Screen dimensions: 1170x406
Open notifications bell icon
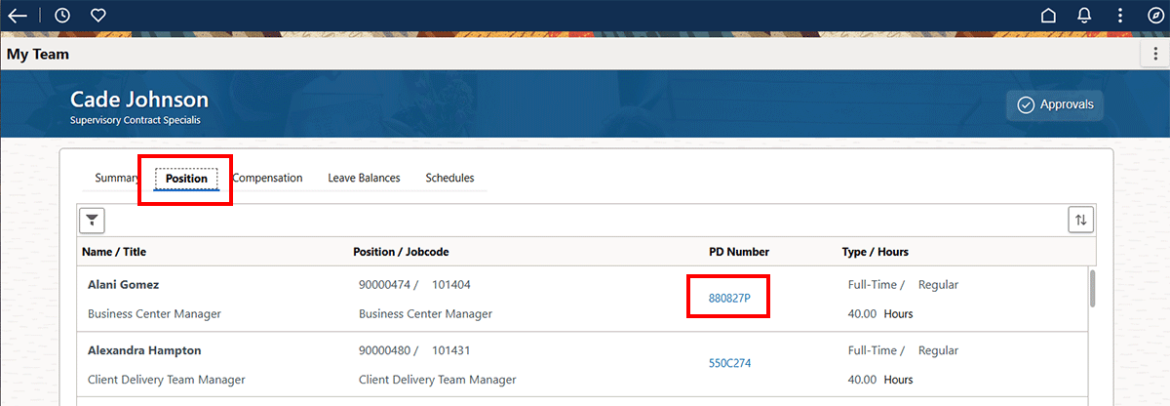tap(1084, 16)
